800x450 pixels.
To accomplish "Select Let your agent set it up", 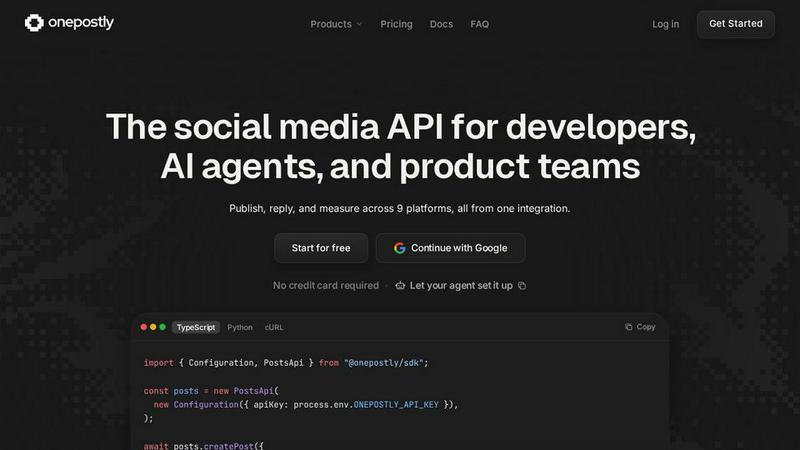I will tap(461, 286).
